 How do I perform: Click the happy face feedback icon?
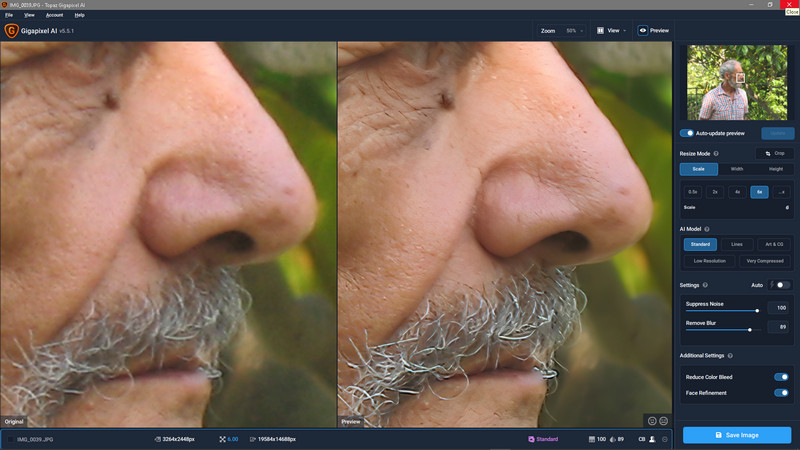[653, 421]
